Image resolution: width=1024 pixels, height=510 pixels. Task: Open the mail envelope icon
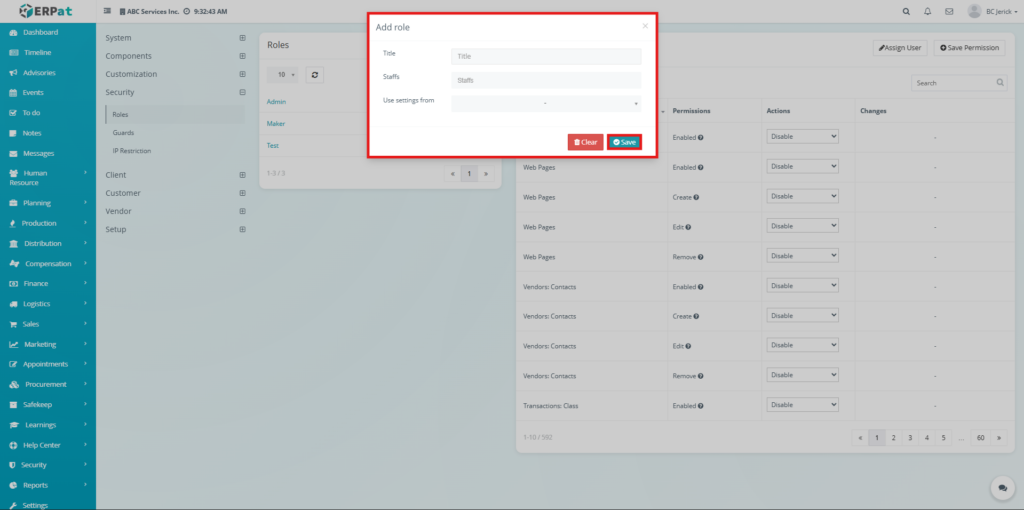click(x=949, y=12)
